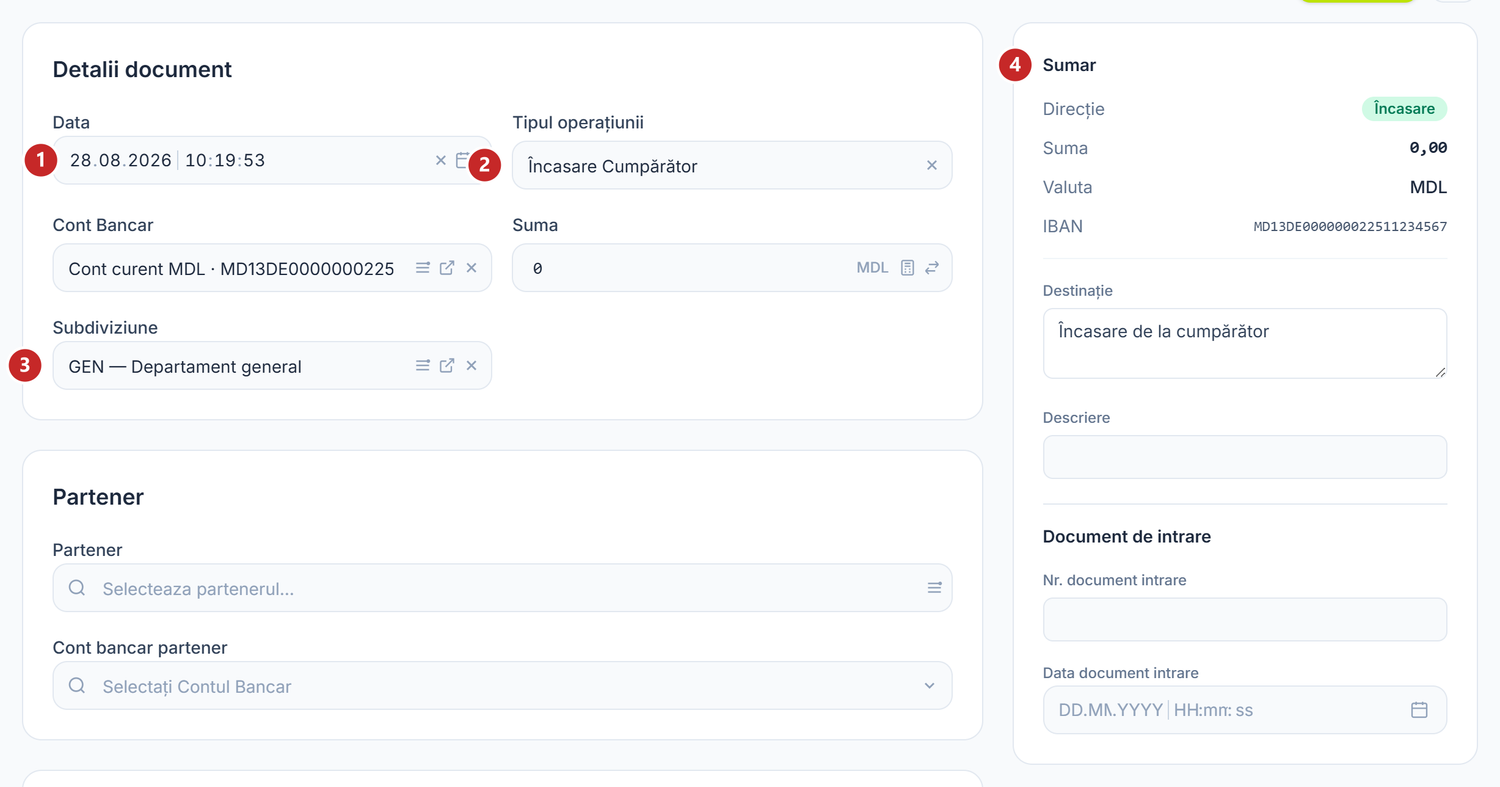Click the green Încasare direction badge
The width and height of the screenshot is (1500, 787).
1404,109
